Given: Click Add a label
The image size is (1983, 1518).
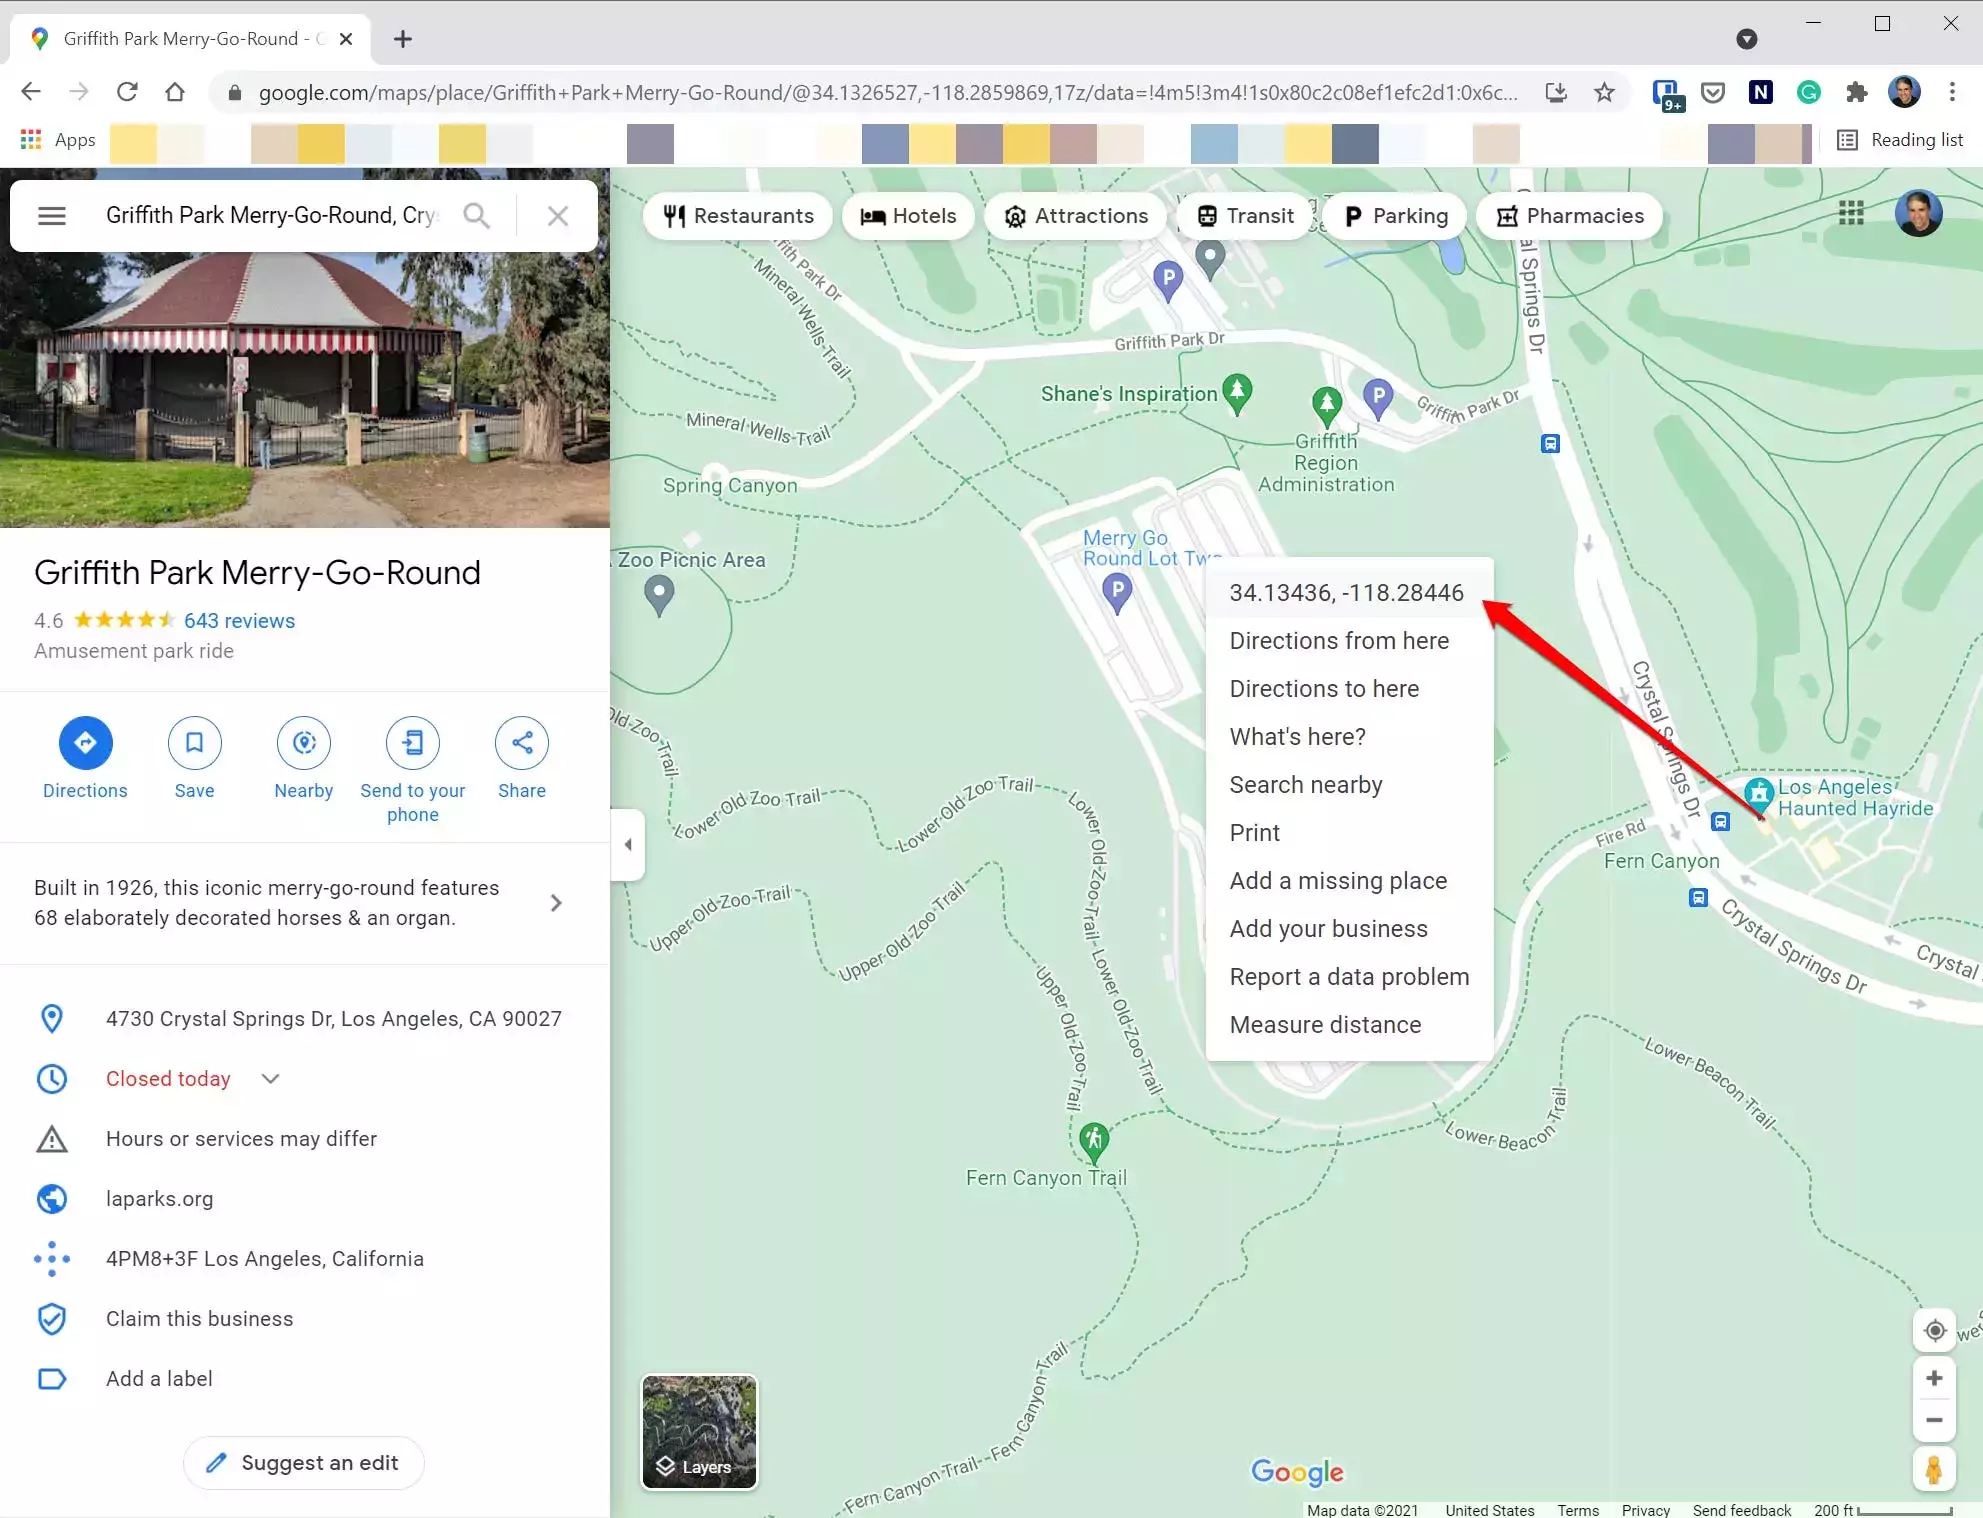Looking at the screenshot, I should (x=159, y=1378).
